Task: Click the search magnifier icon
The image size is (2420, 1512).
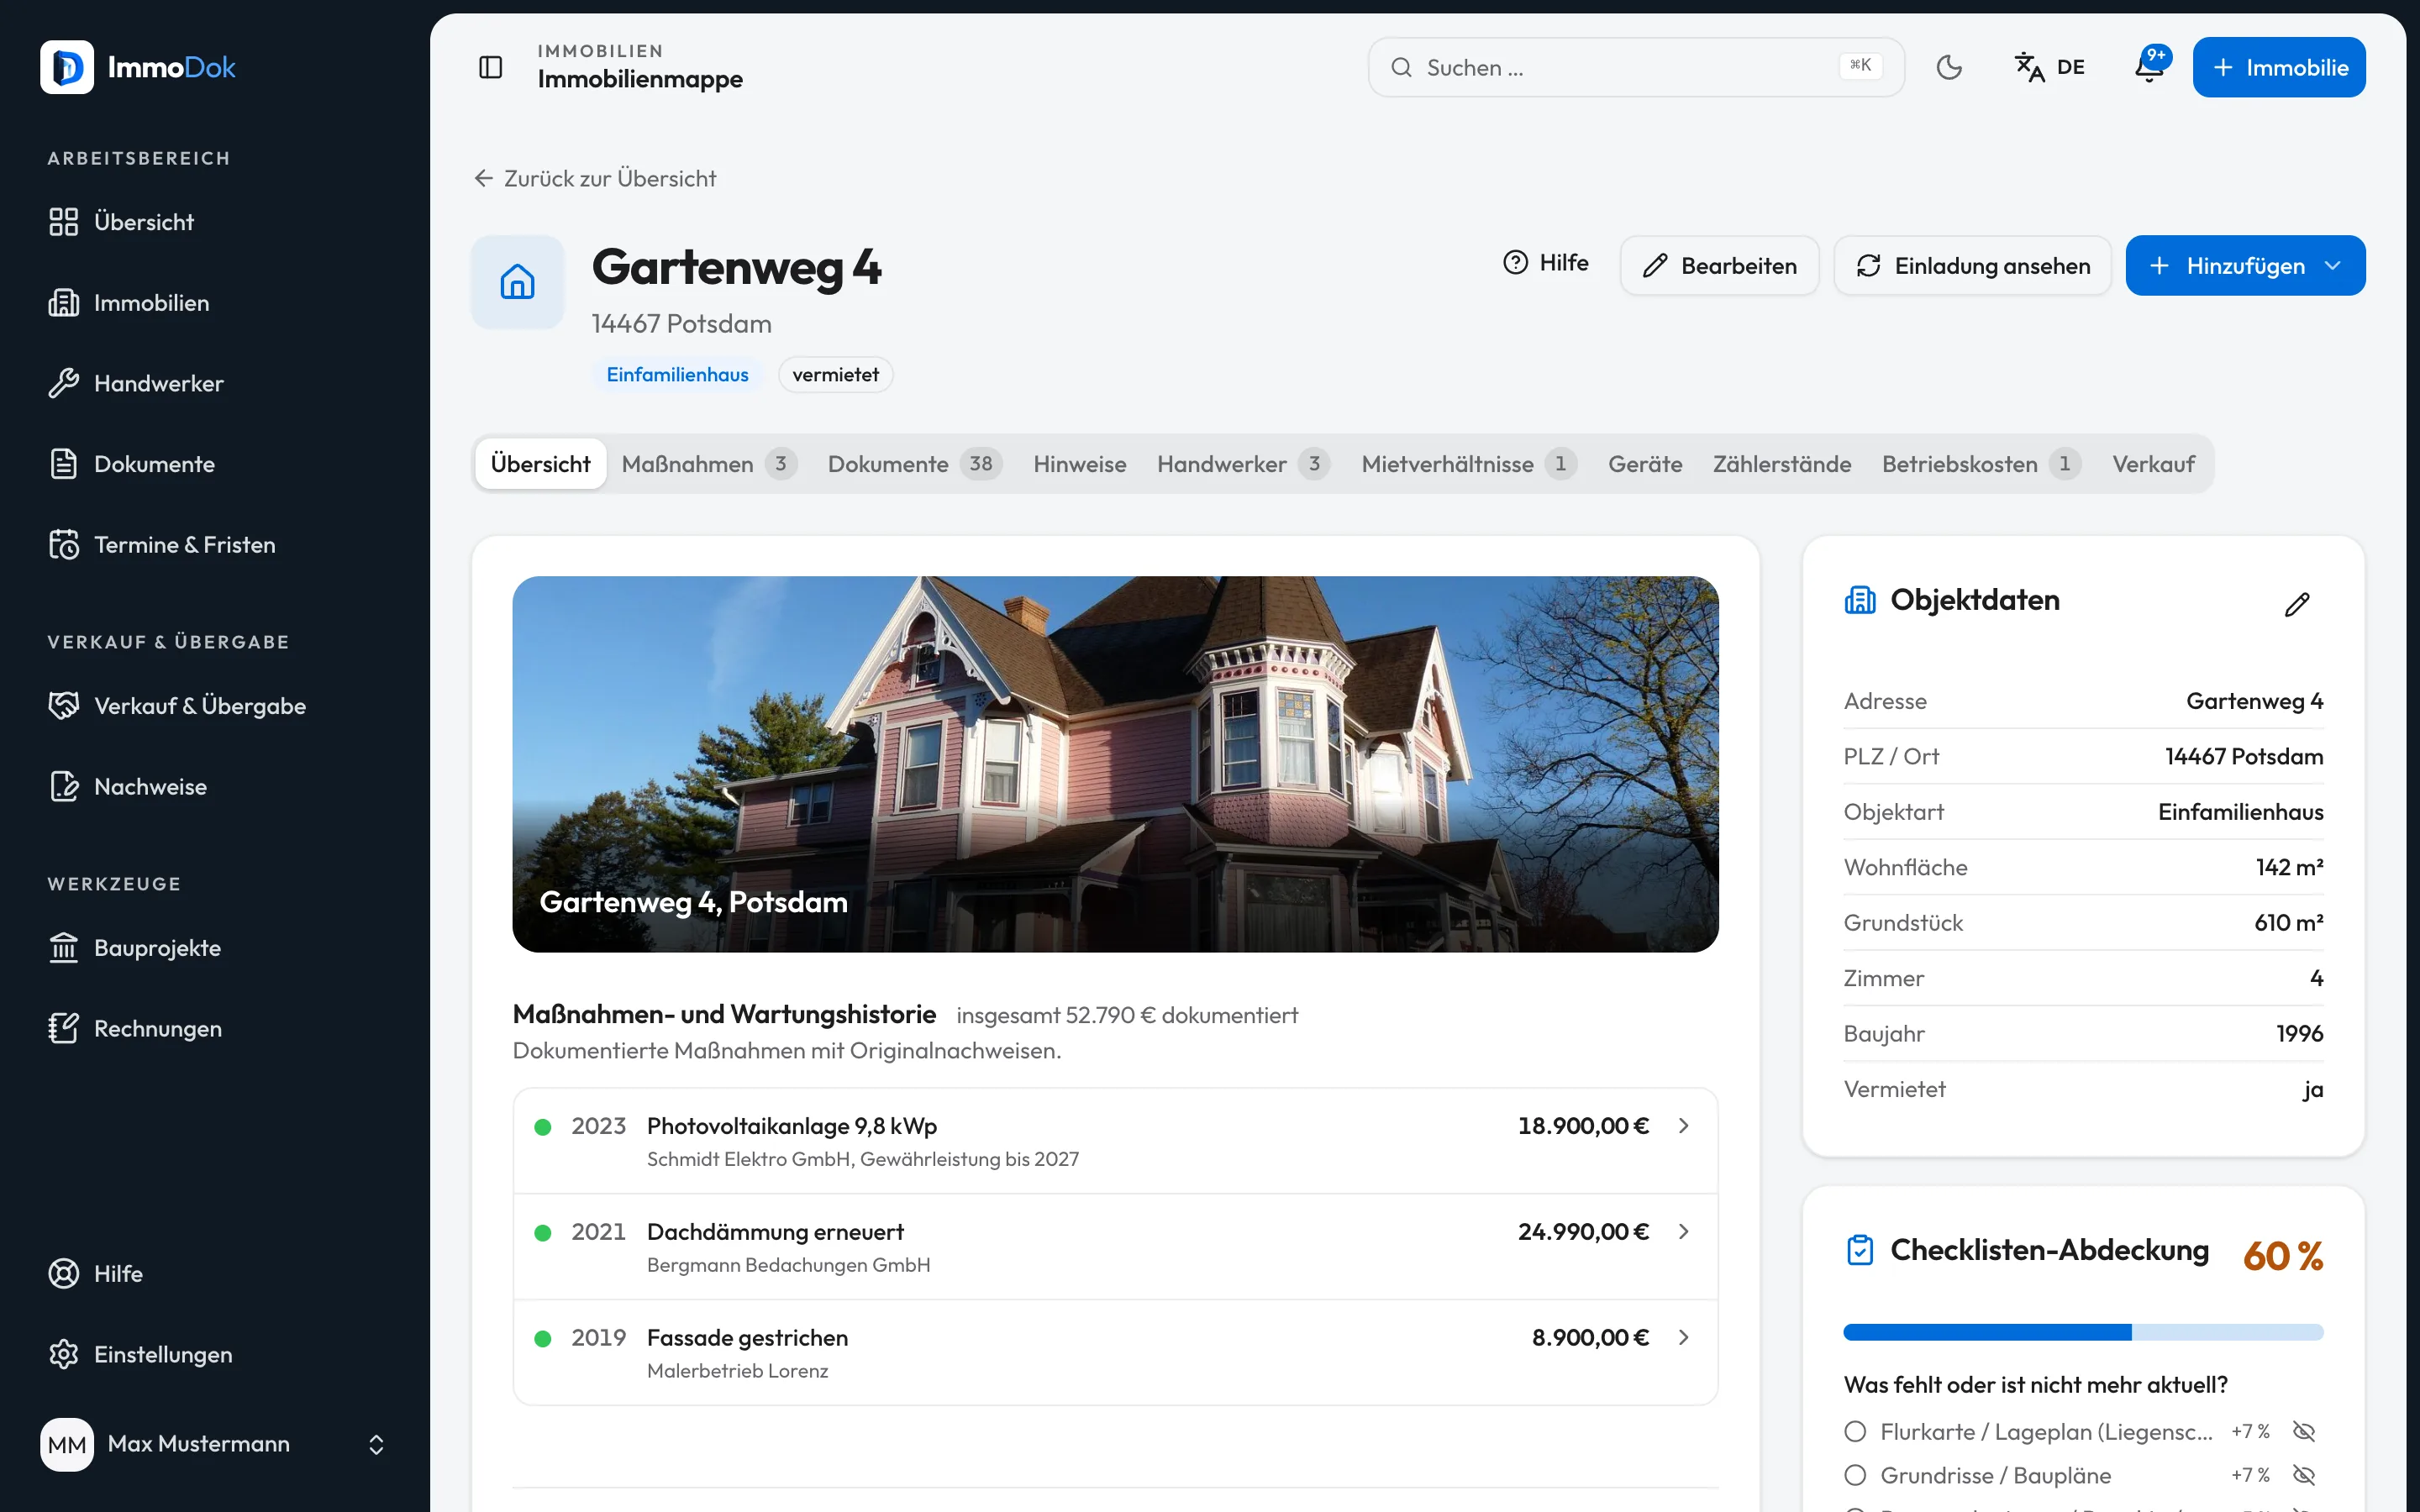Action: point(1401,67)
